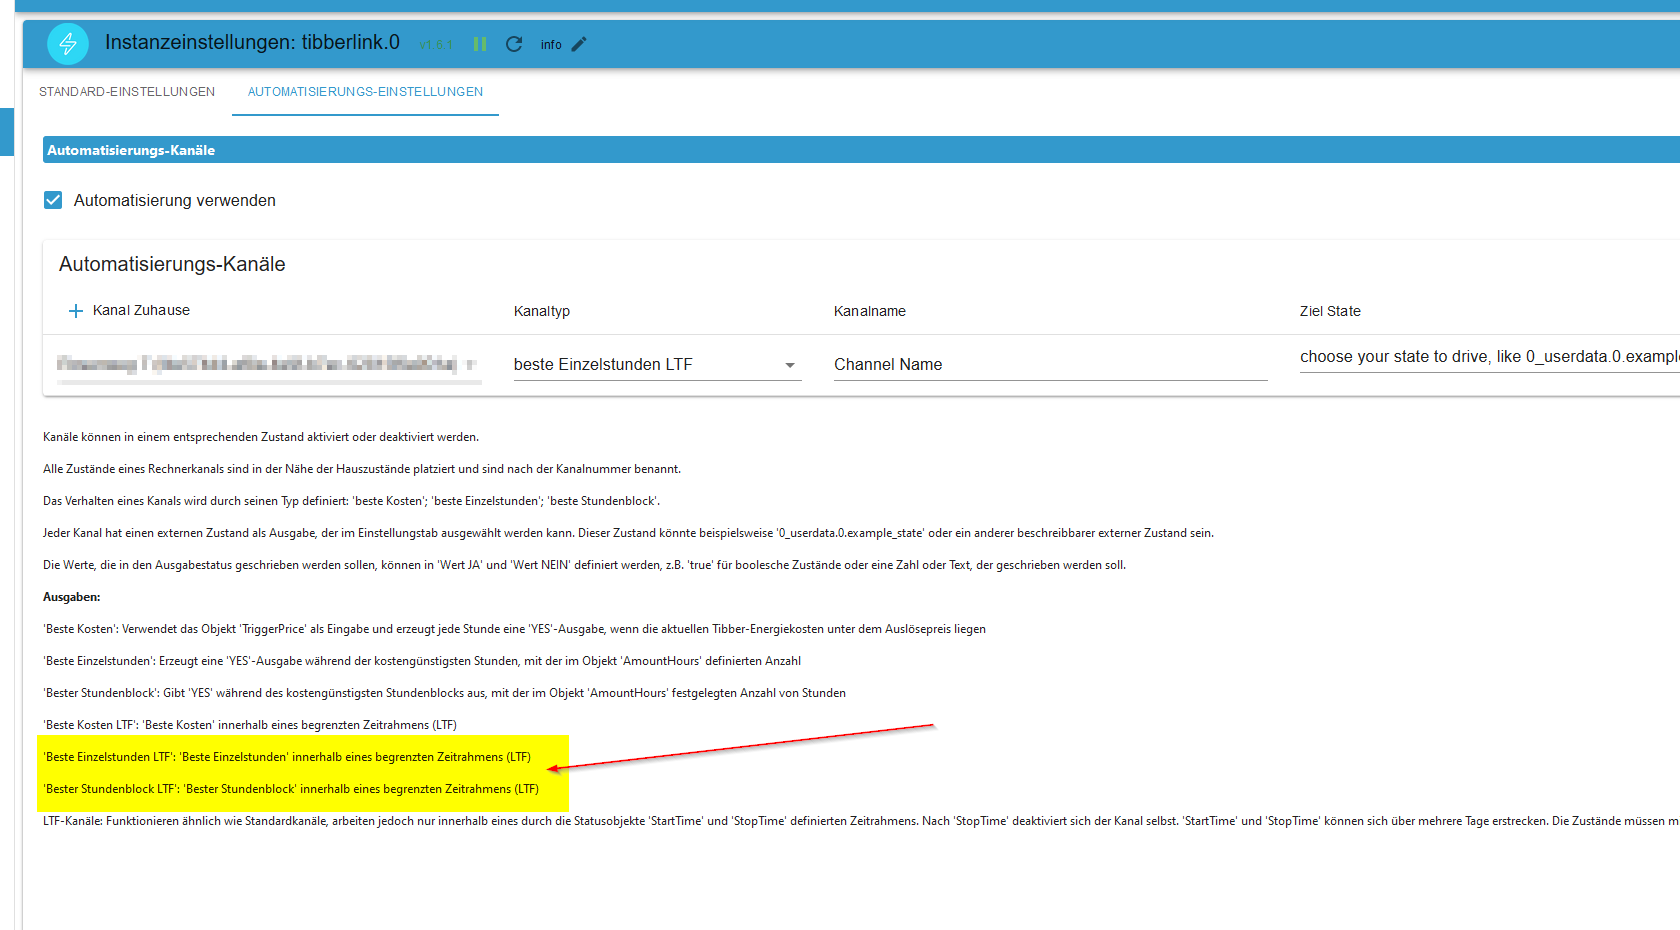The image size is (1680, 930).
Task: Click the Kanalname column header
Action: coord(870,311)
